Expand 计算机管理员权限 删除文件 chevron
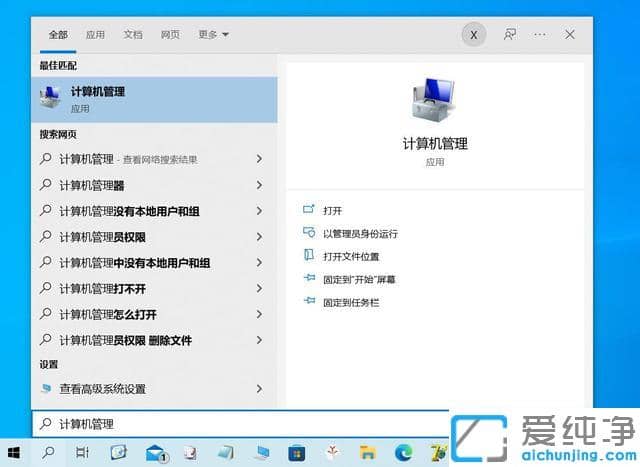The width and height of the screenshot is (640, 467). (x=259, y=340)
